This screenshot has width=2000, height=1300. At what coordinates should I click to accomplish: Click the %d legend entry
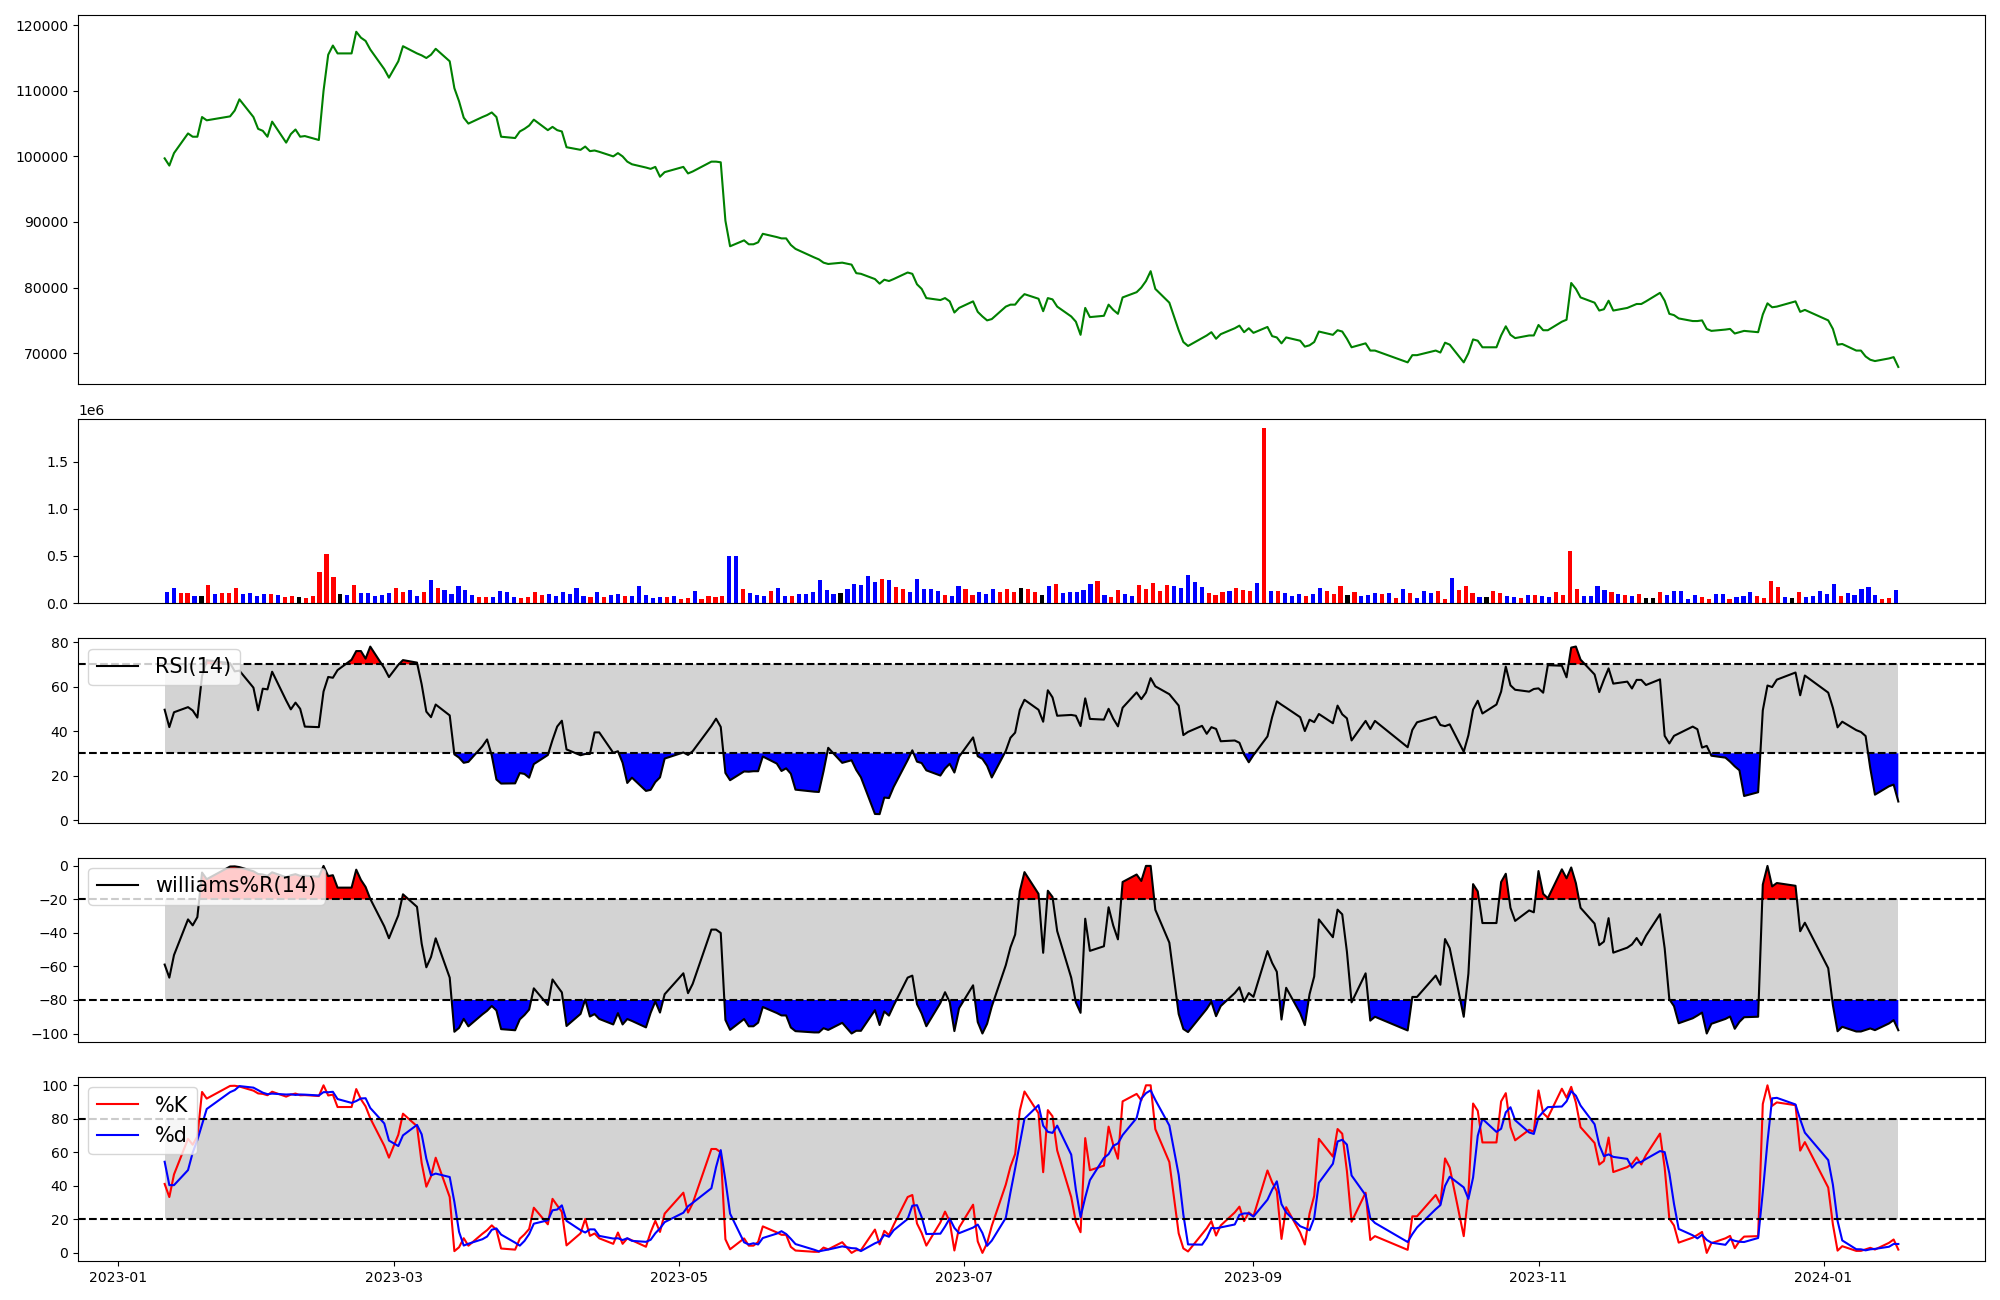click(171, 1135)
